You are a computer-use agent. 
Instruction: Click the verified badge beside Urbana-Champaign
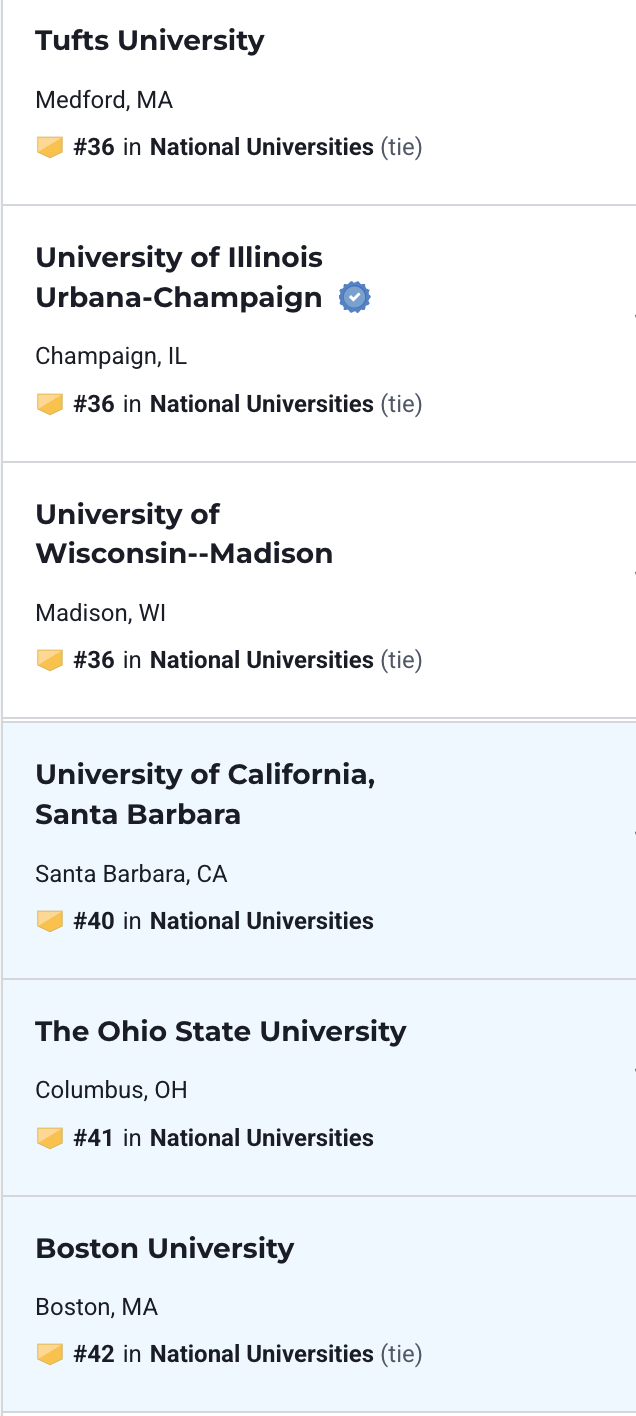[x=354, y=297]
